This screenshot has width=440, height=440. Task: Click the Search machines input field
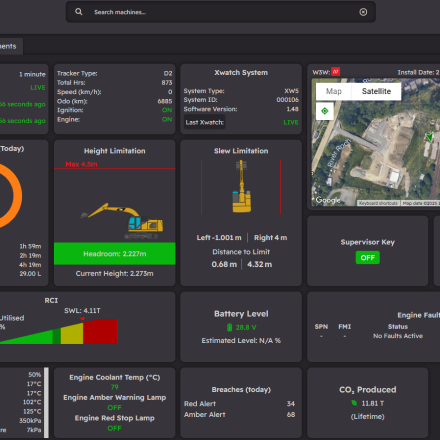[x=221, y=12]
